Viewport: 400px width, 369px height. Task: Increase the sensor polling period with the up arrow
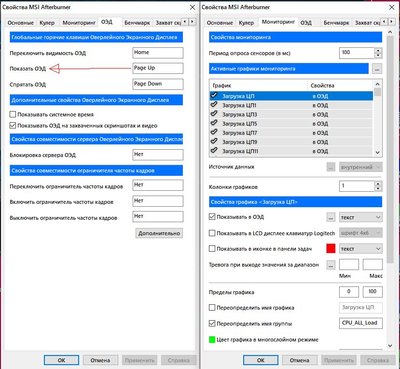pos(378,50)
